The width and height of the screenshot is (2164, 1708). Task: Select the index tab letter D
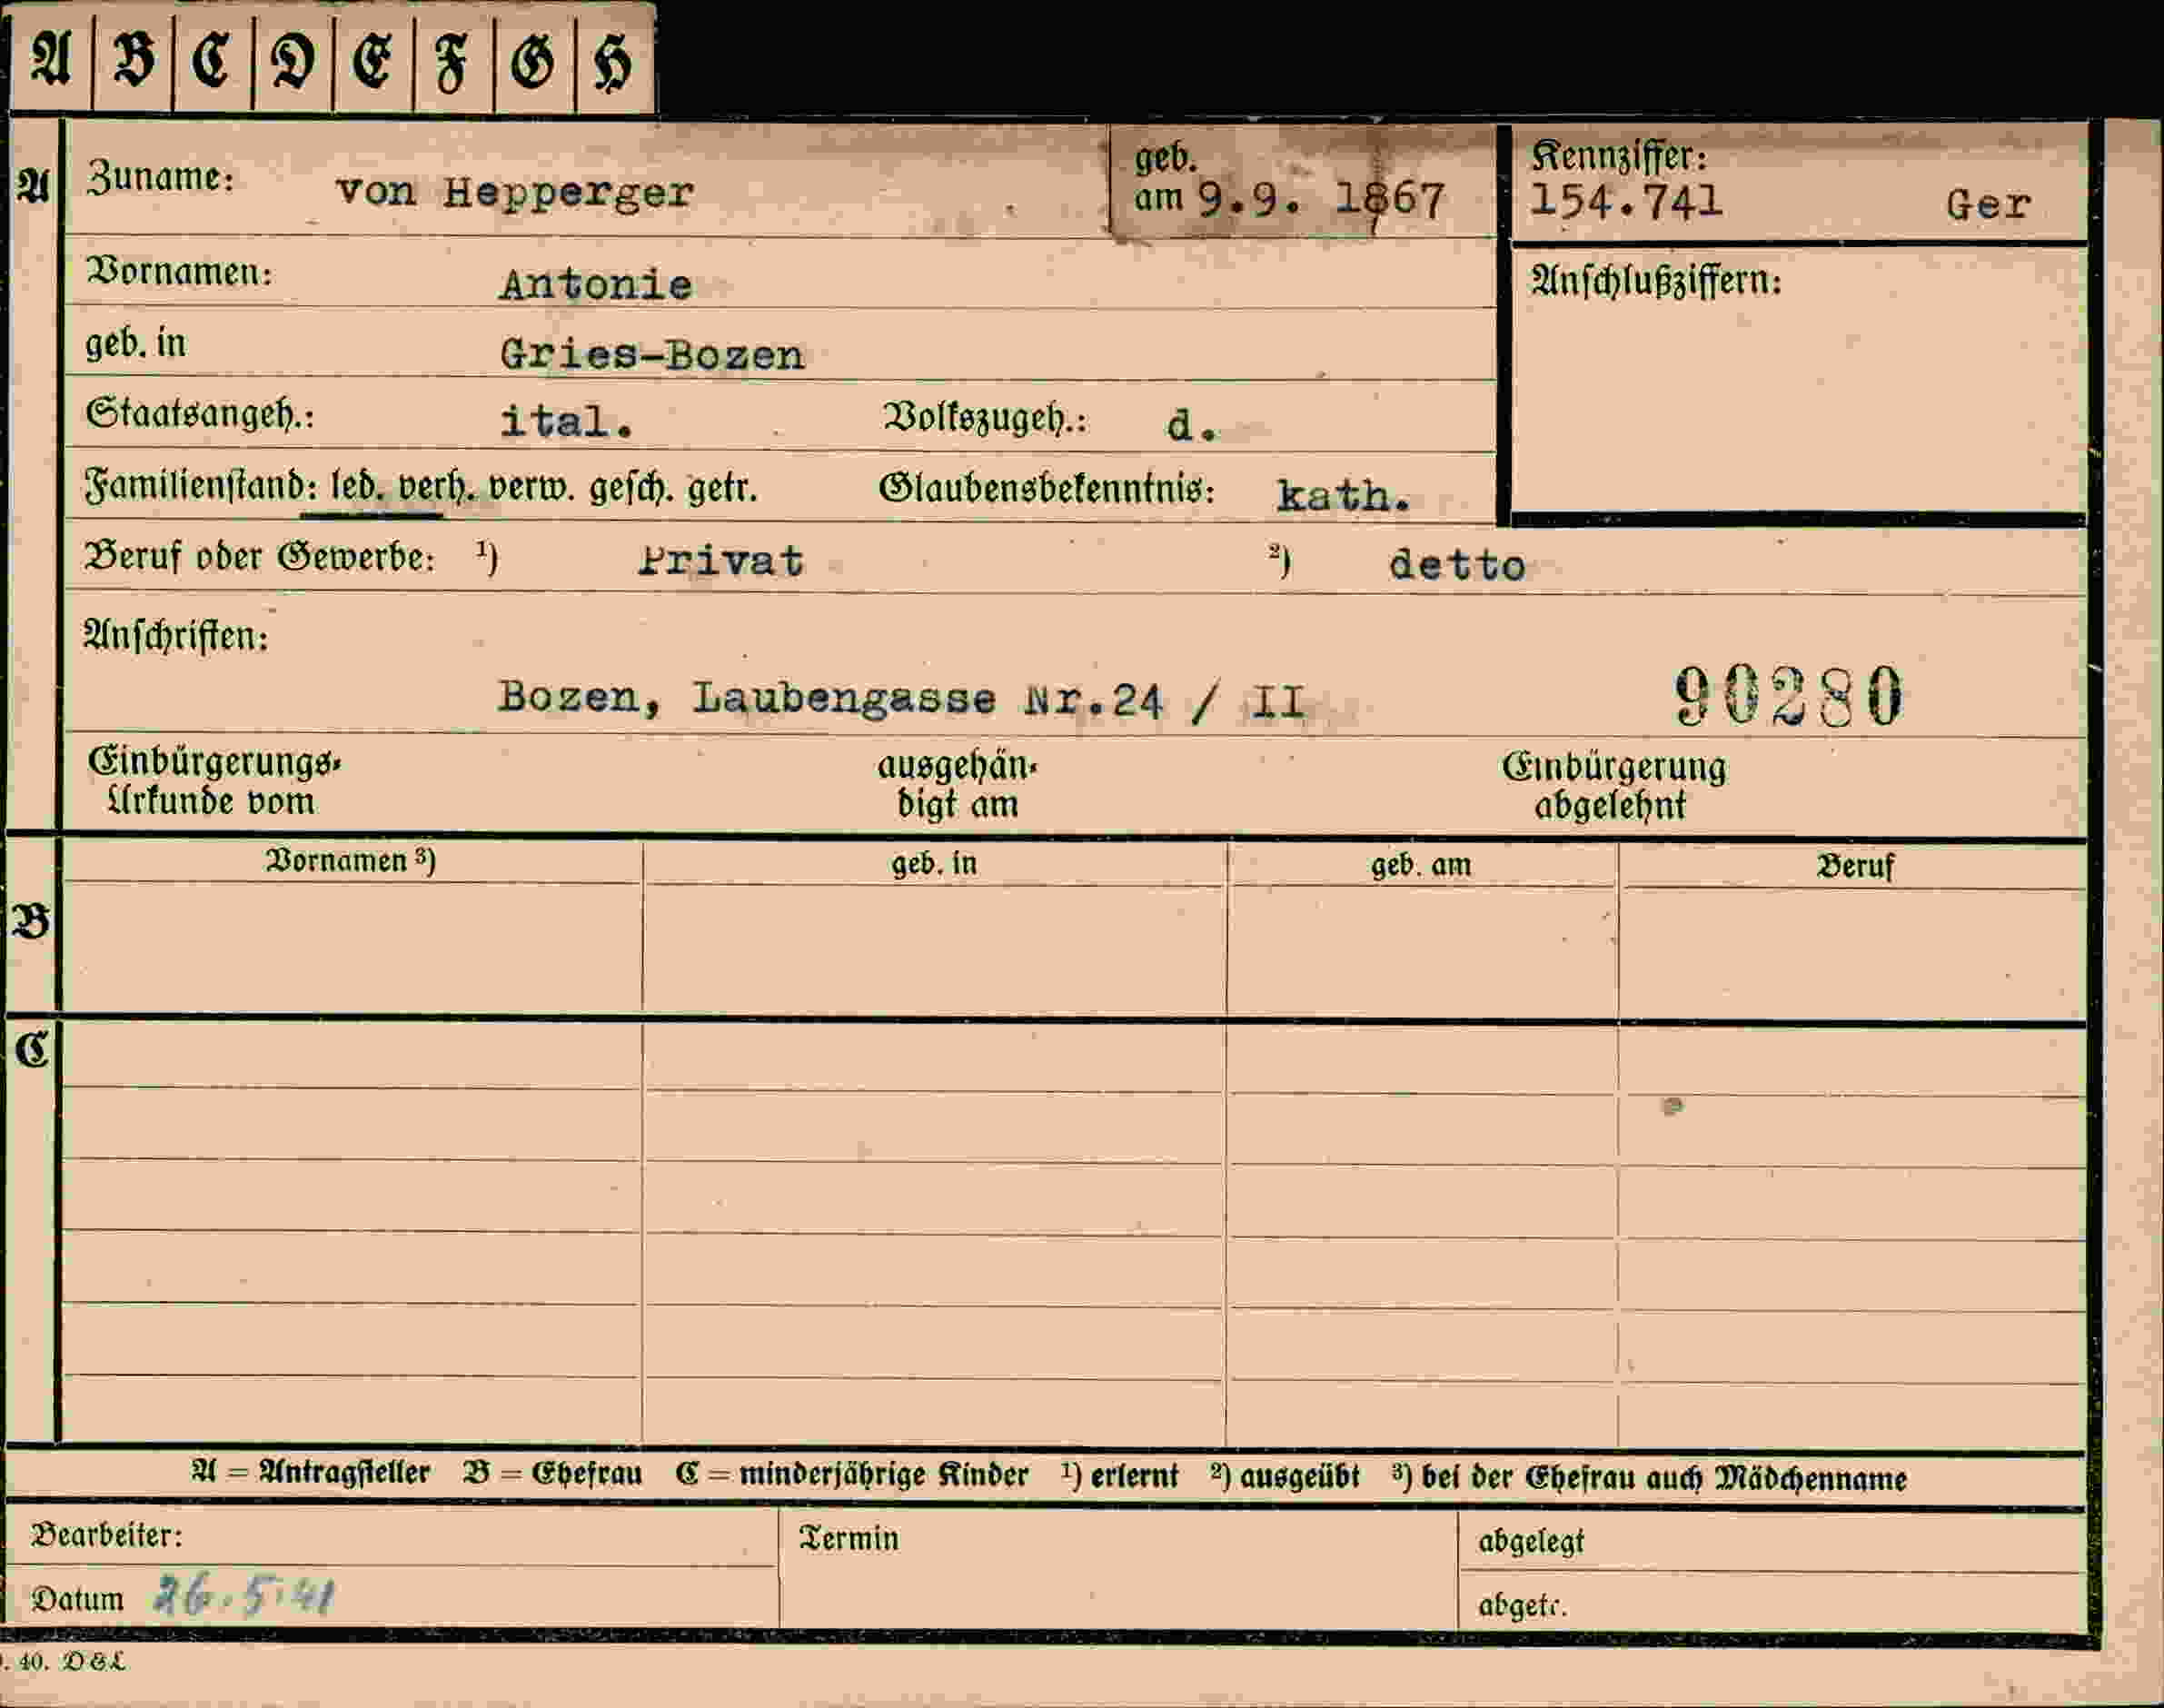click(293, 61)
